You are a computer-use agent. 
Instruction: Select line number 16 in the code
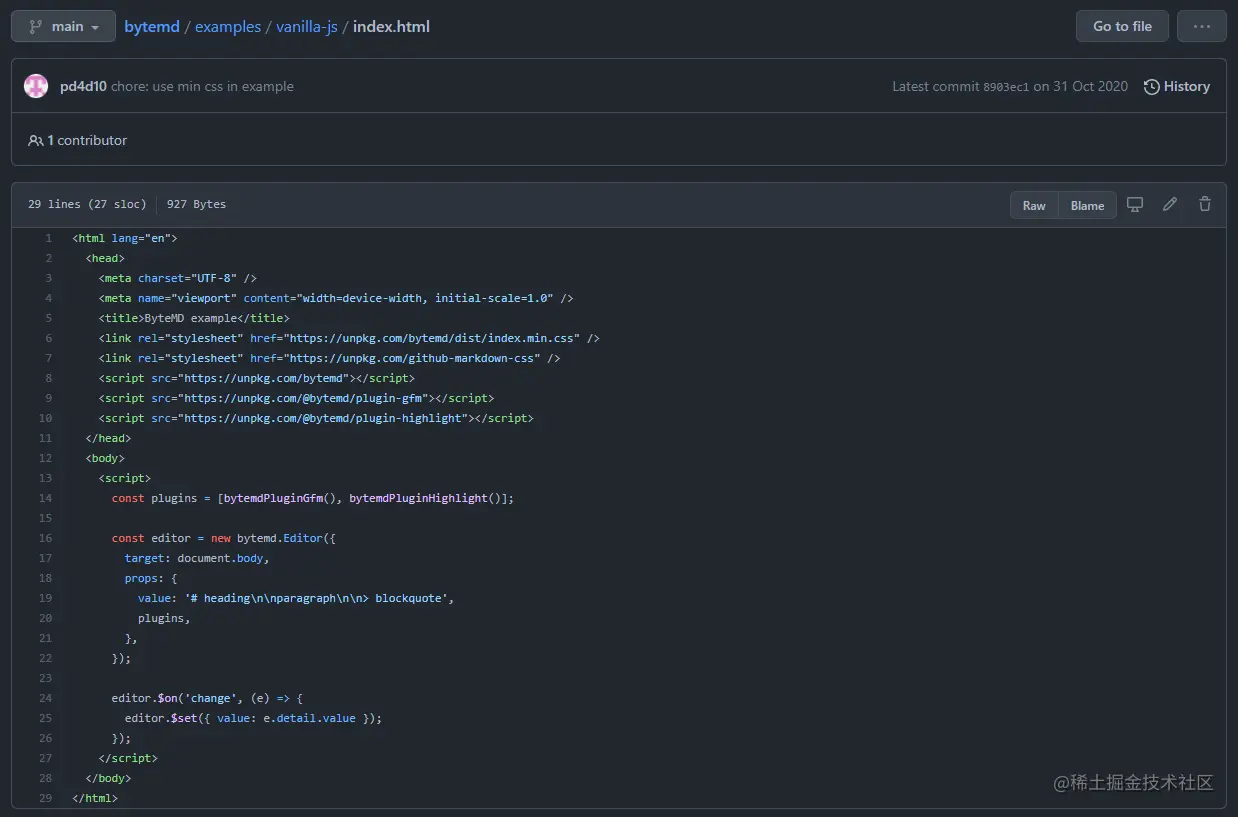point(45,538)
